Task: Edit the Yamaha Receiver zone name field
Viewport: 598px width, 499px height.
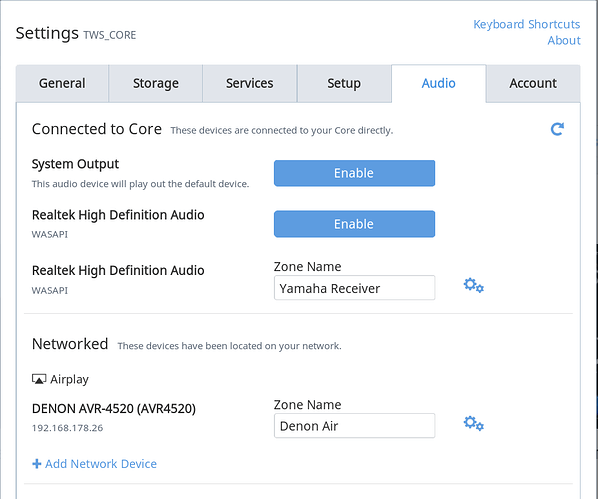Action: pos(354,288)
